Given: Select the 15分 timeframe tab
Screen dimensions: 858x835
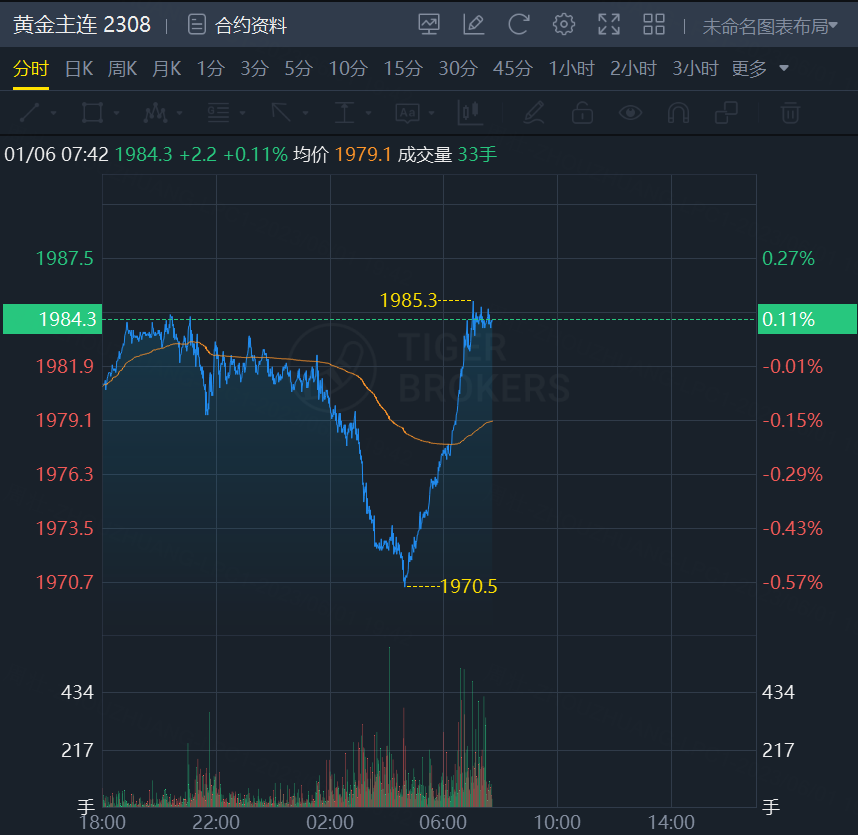Looking at the screenshot, I should [403, 69].
